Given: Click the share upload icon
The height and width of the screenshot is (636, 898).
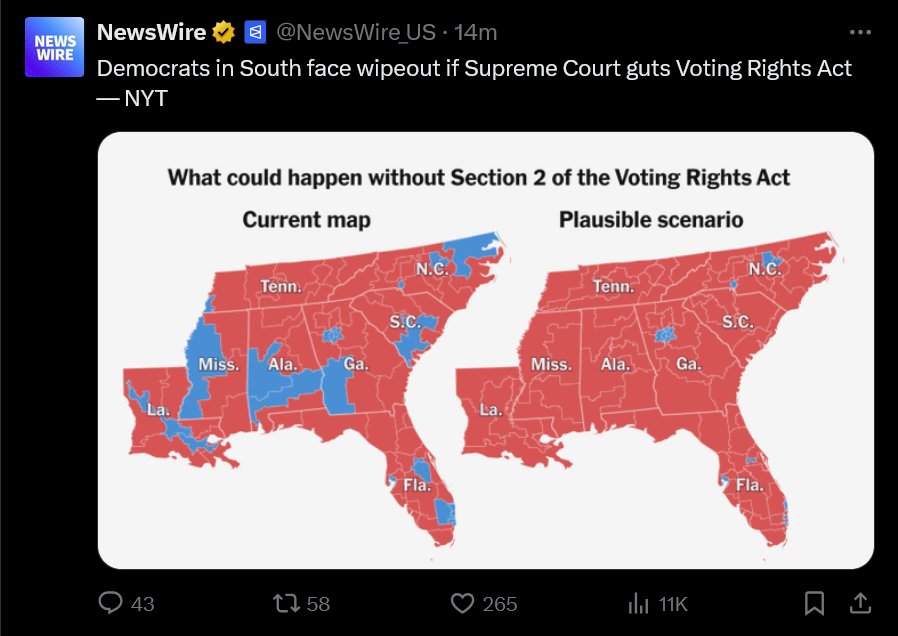Looking at the screenshot, I should pos(859,603).
